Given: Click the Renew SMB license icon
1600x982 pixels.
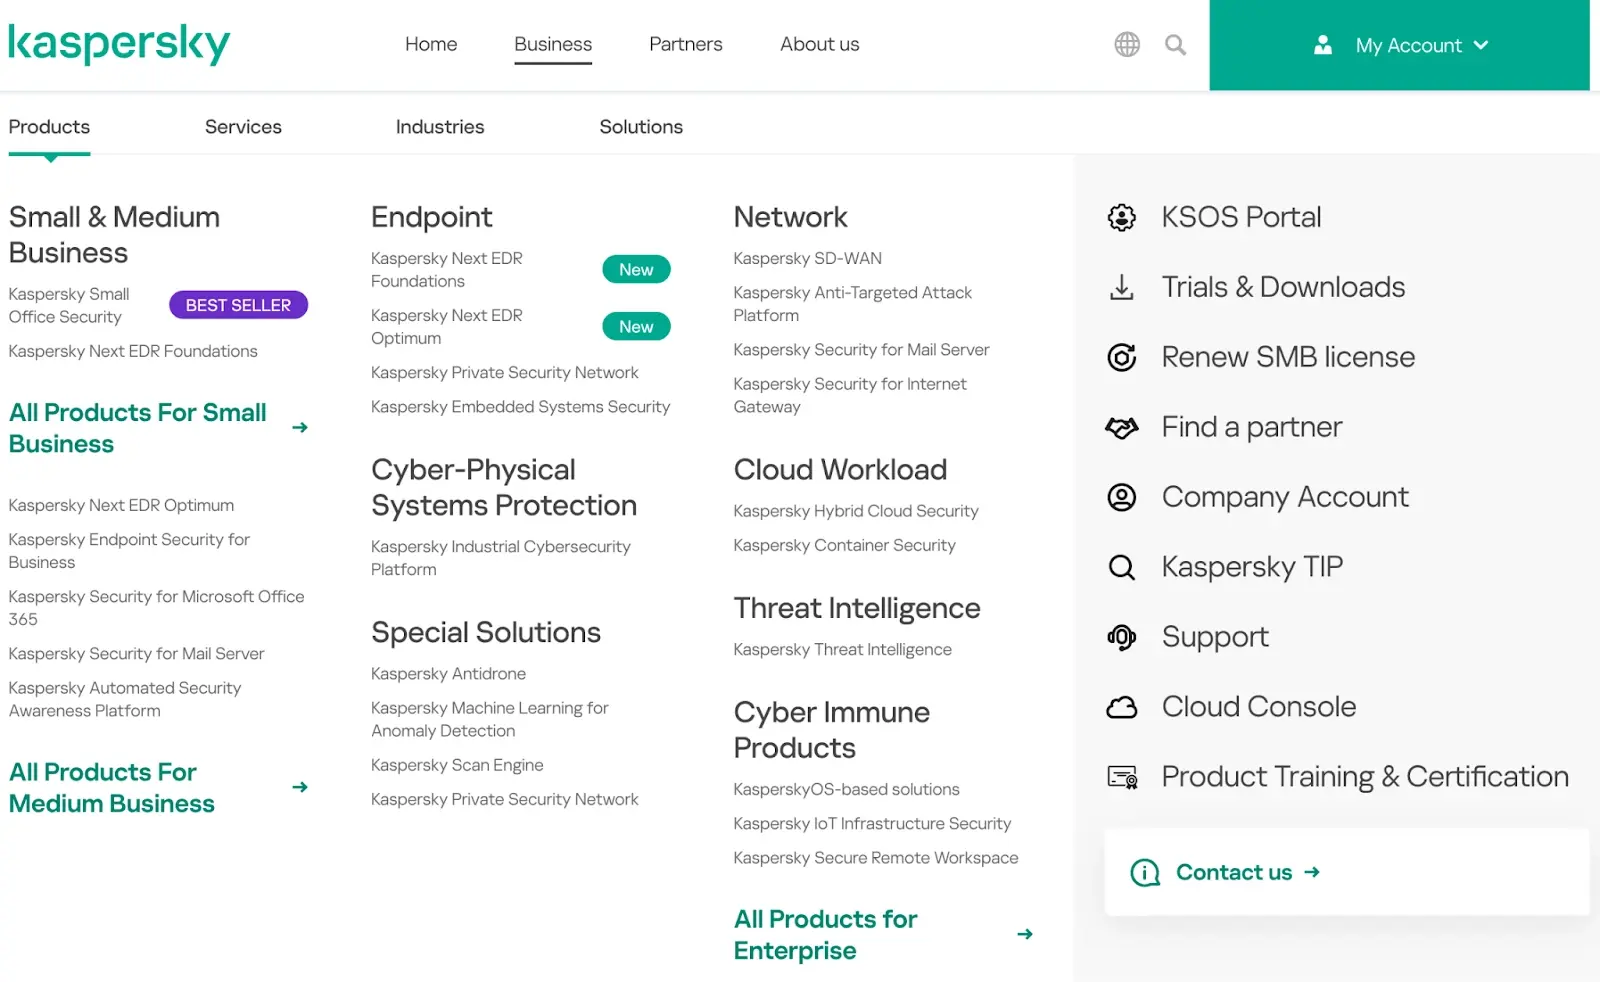Looking at the screenshot, I should coord(1122,357).
